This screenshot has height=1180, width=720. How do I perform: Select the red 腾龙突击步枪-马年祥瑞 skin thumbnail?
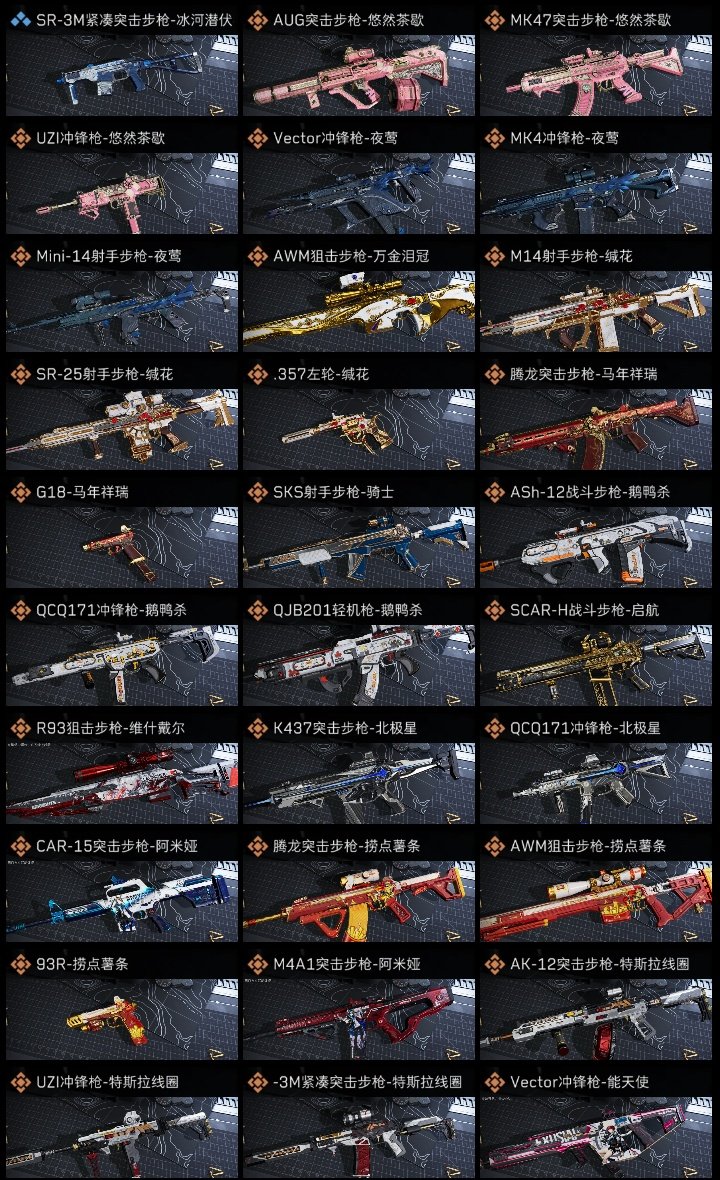point(596,430)
